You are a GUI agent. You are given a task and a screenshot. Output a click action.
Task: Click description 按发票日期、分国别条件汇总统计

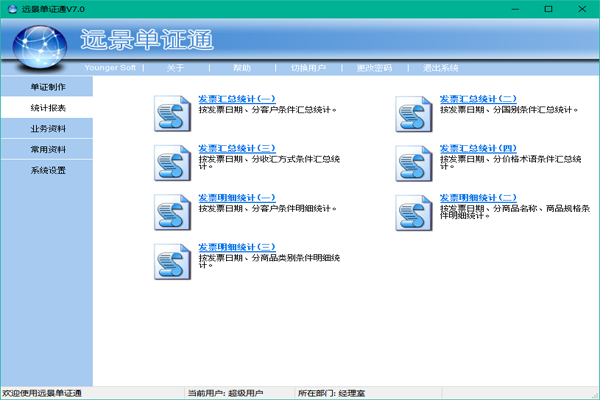point(509,110)
